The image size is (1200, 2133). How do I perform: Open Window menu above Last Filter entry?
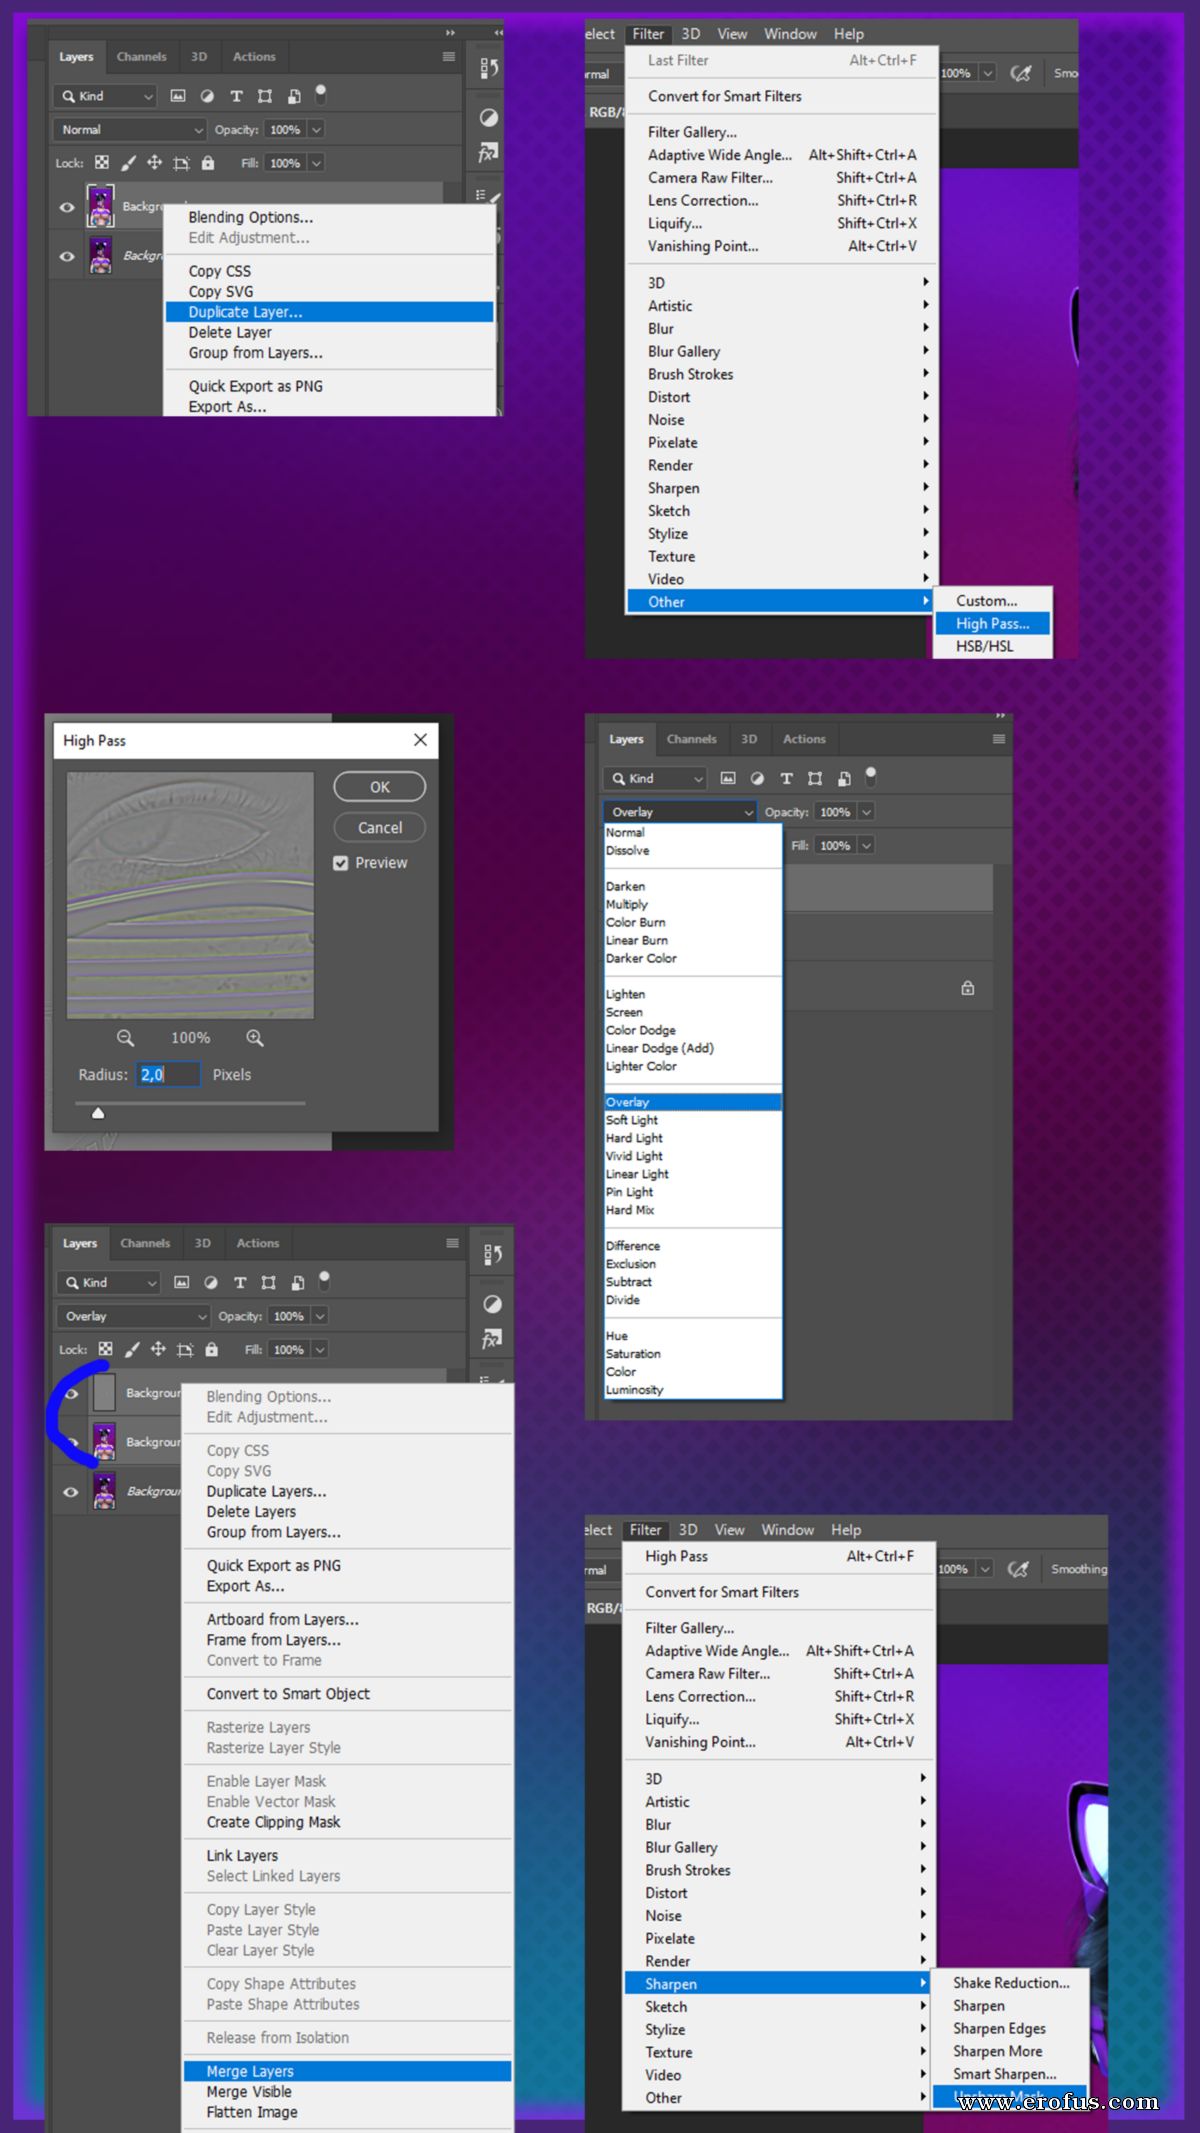click(790, 34)
